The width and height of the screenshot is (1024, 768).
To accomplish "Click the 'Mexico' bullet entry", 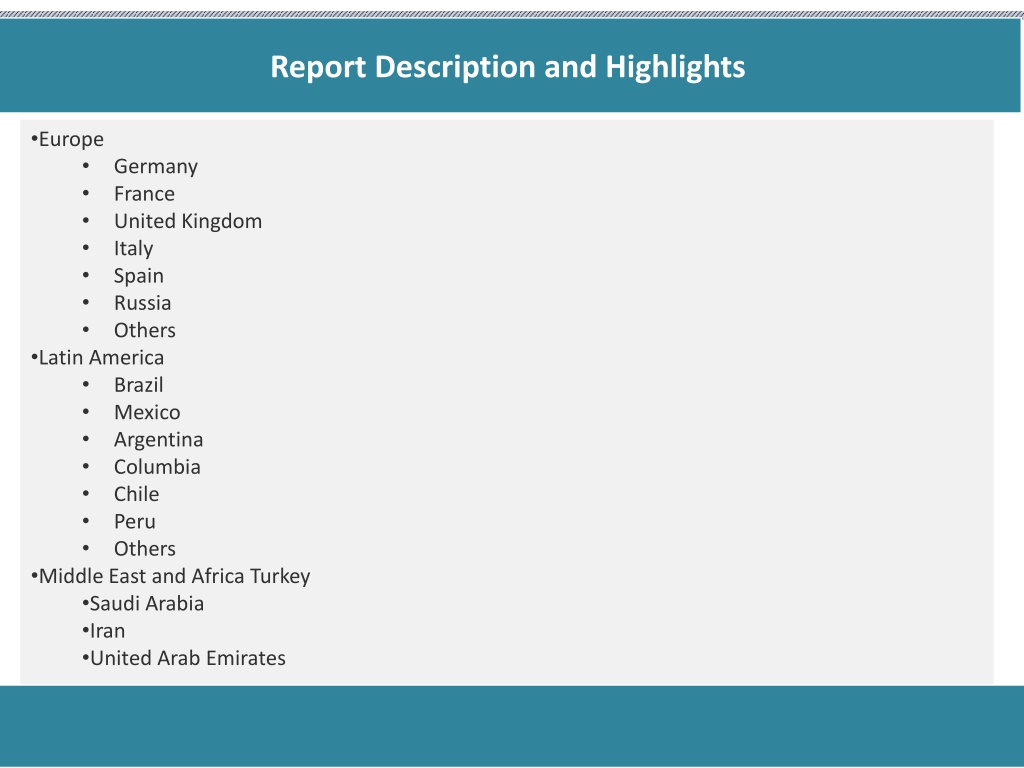I will tap(147, 413).
